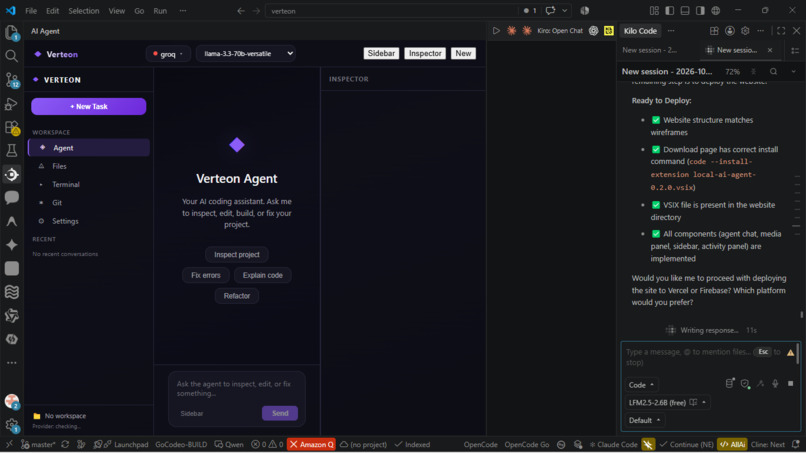806x453 pixels.
Task: Open the Run and Debug view
Action: [x=11, y=103]
